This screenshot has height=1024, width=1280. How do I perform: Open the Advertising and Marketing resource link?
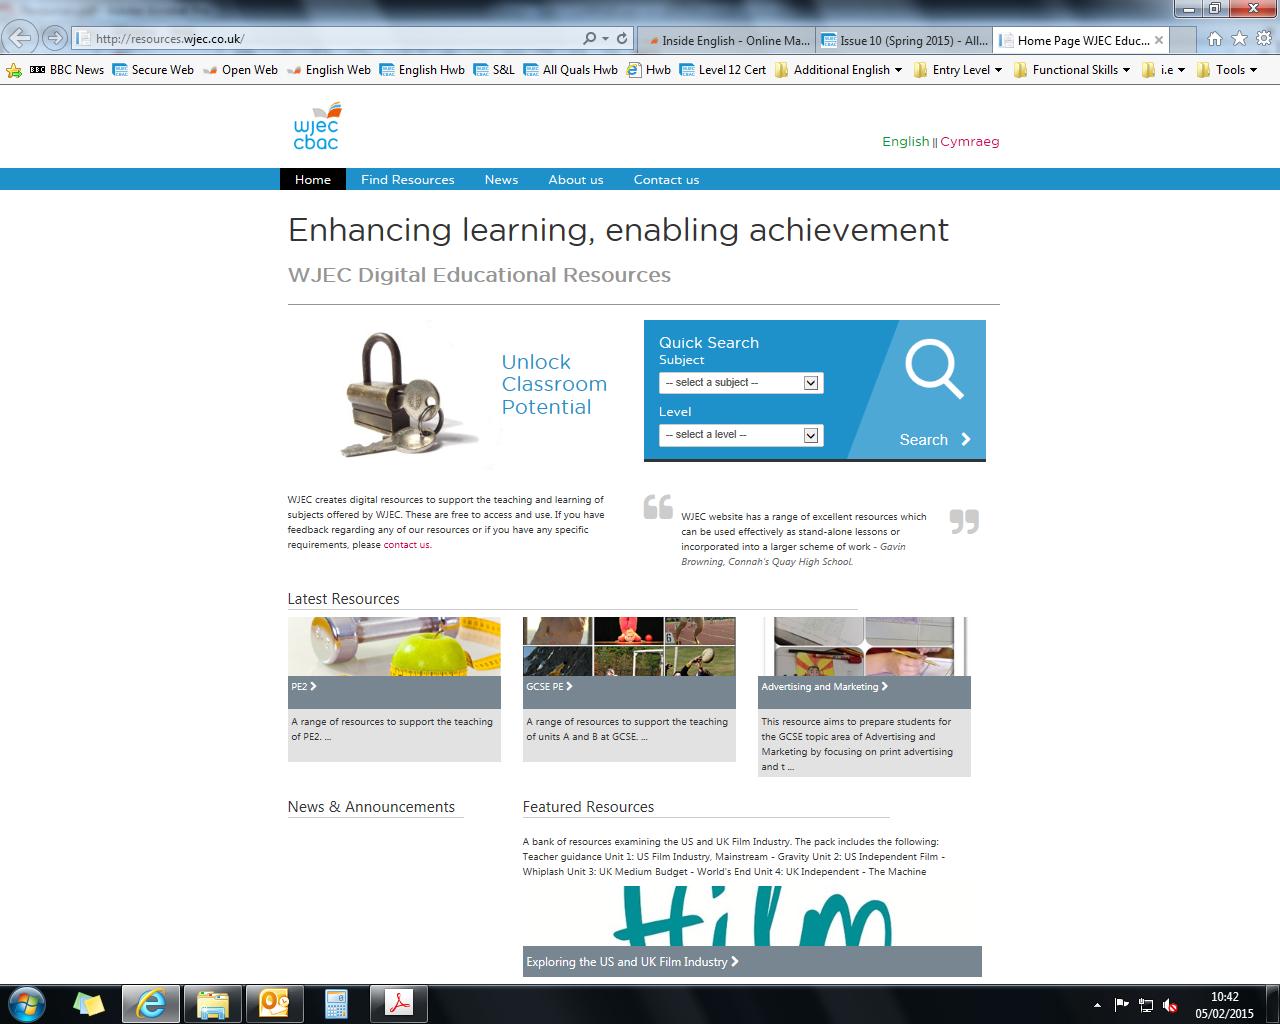coord(825,687)
